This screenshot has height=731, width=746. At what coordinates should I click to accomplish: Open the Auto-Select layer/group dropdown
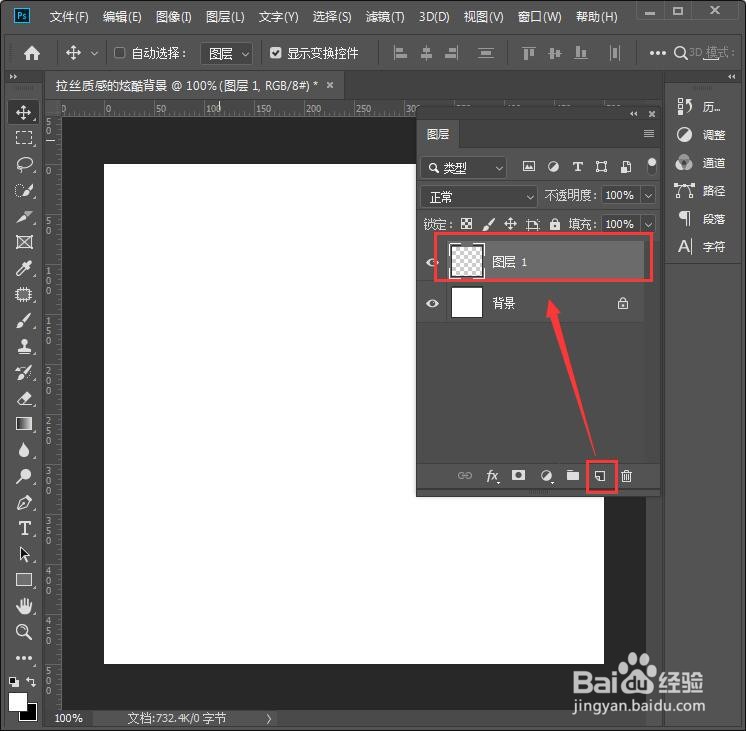(x=227, y=53)
